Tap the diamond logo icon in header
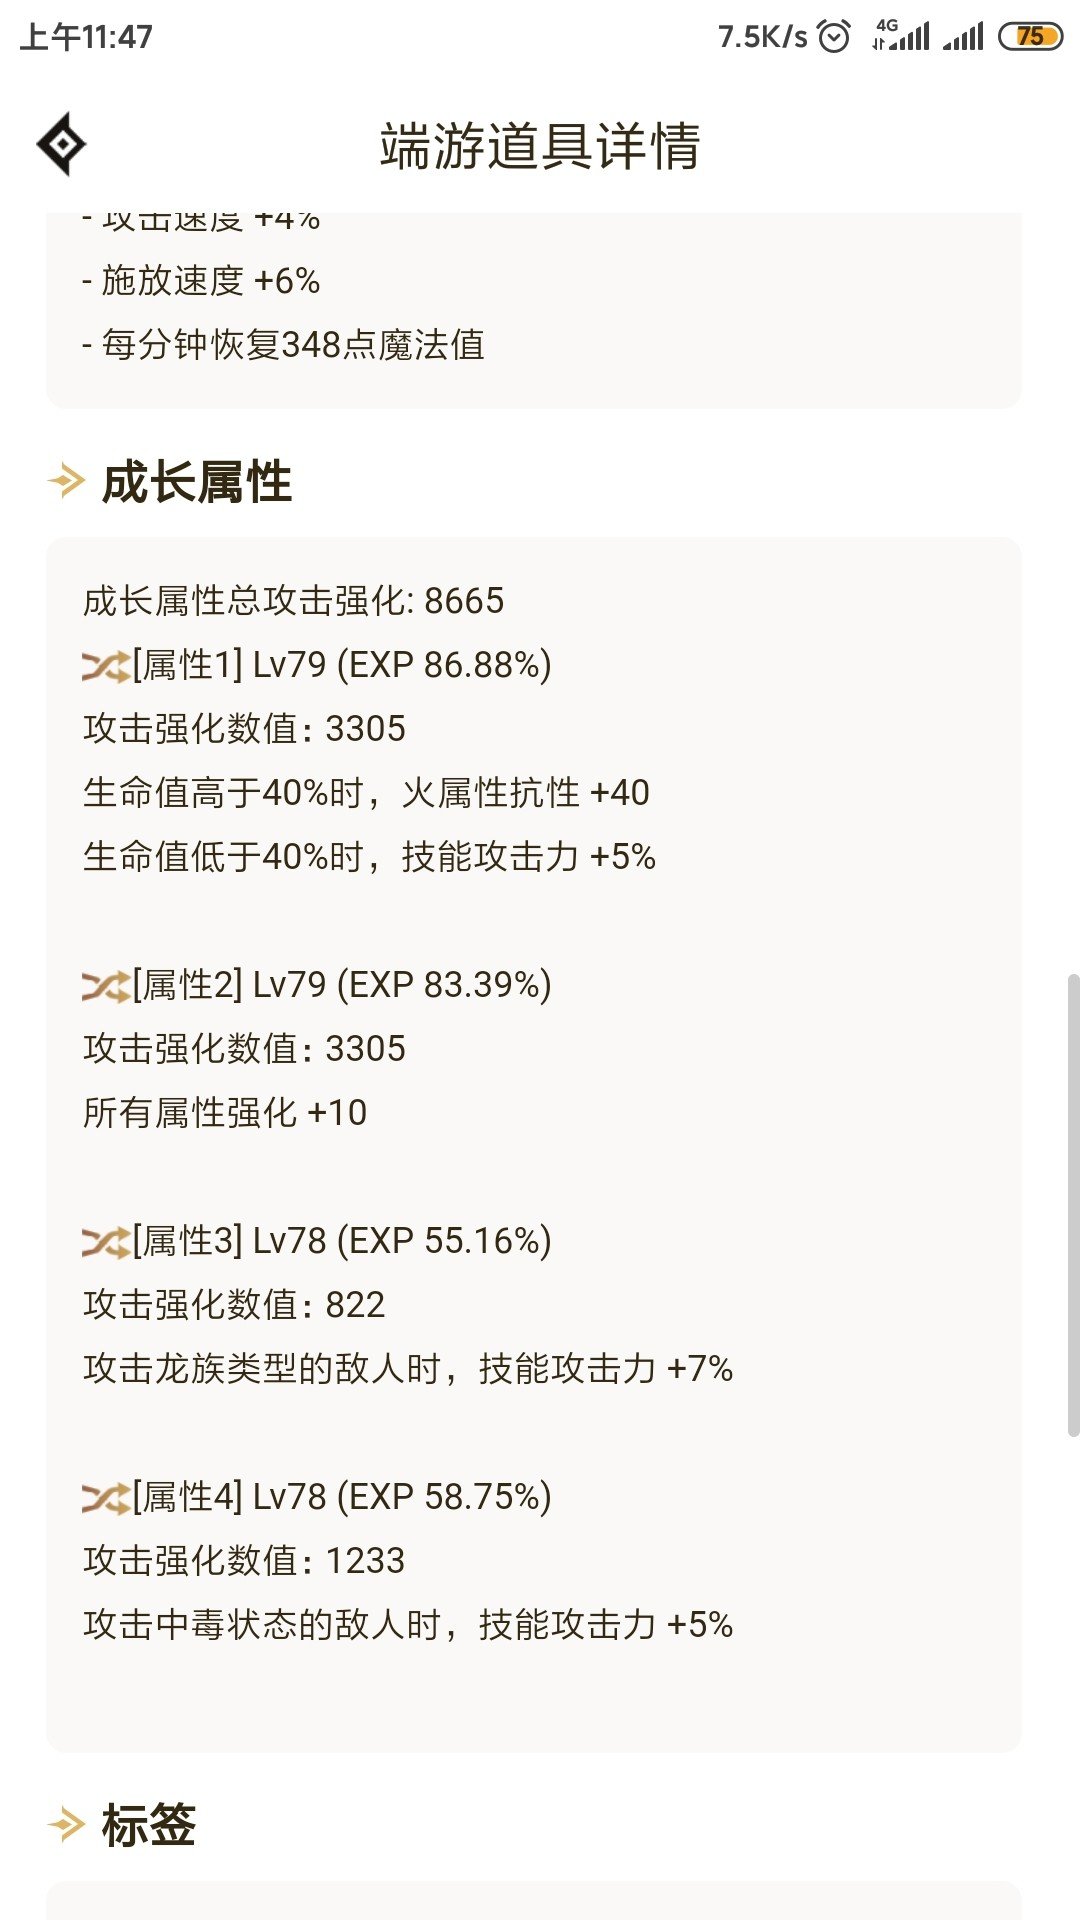This screenshot has width=1080, height=1920. click(61, 145)
